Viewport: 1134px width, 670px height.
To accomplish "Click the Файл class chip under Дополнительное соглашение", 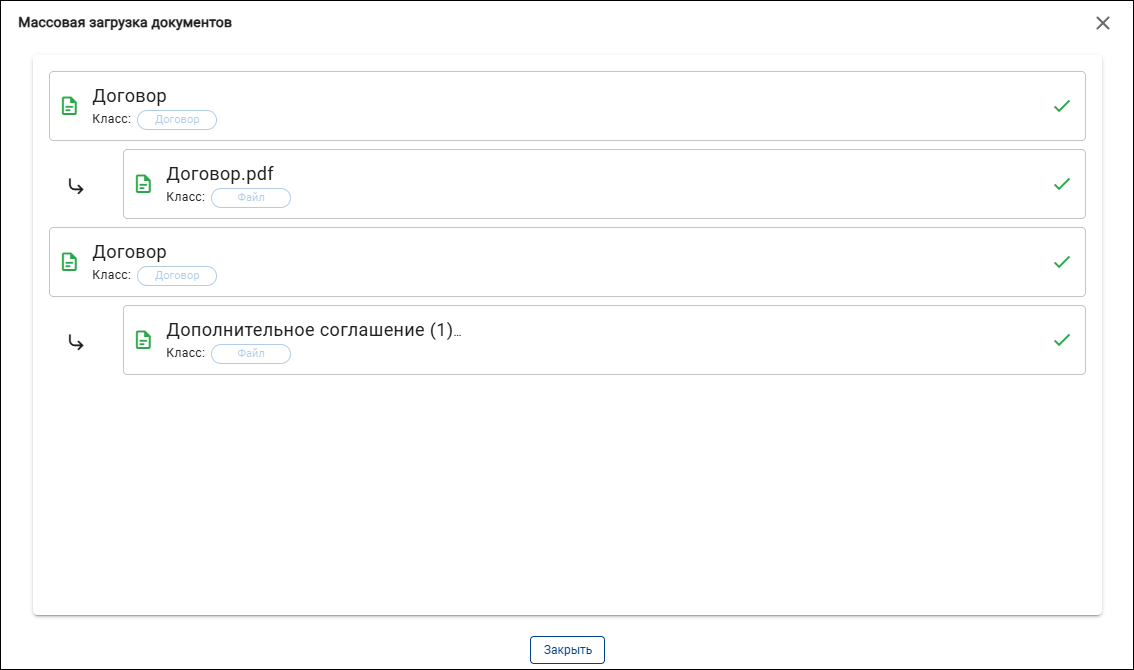I will (x=251, y=354).
